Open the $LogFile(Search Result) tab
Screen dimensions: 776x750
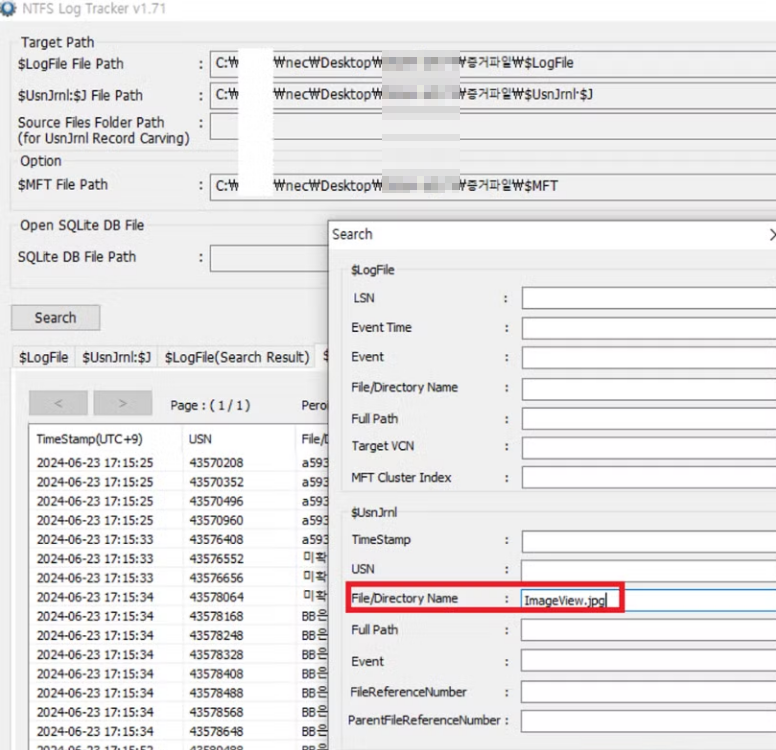coord(237,357)
